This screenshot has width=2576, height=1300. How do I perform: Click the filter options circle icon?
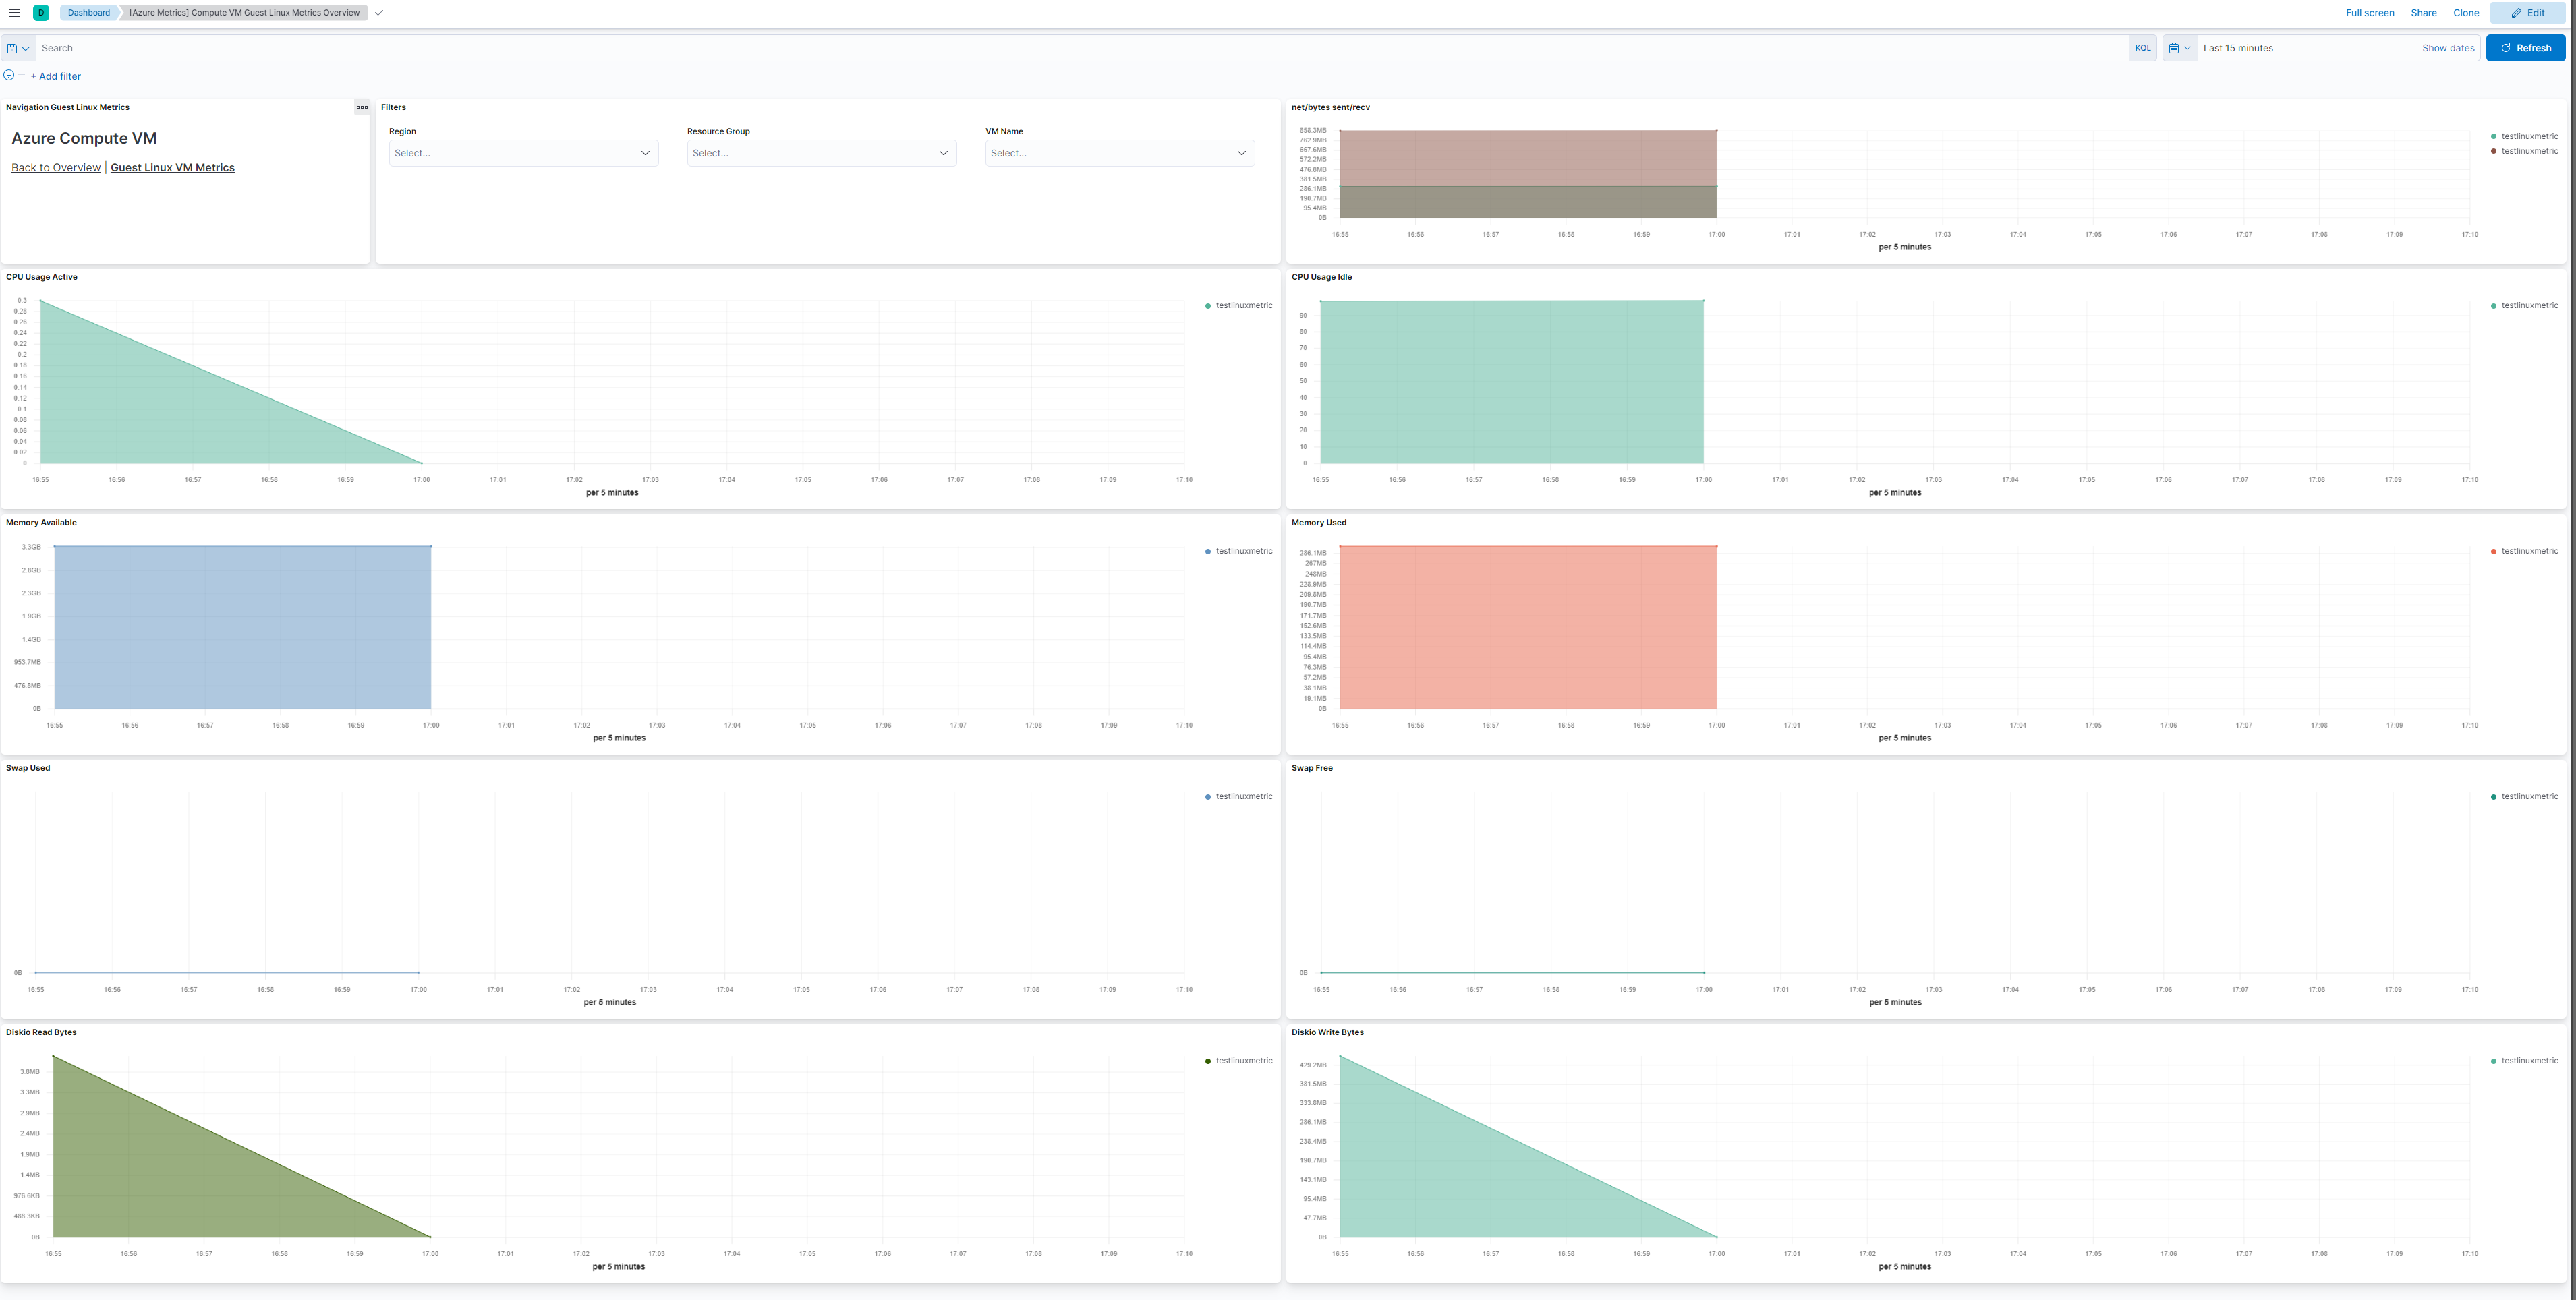[x=9, y=75]
